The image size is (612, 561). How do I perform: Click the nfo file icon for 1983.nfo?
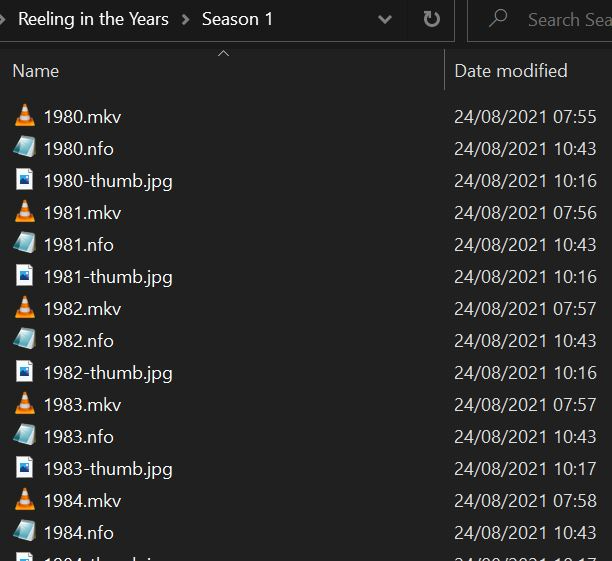click(x=25, y=436)
